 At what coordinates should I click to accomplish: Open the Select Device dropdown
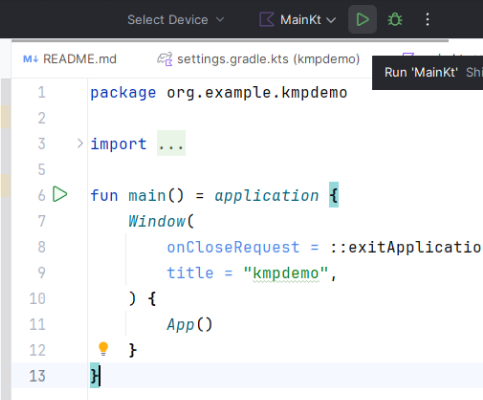pos(176,20)
